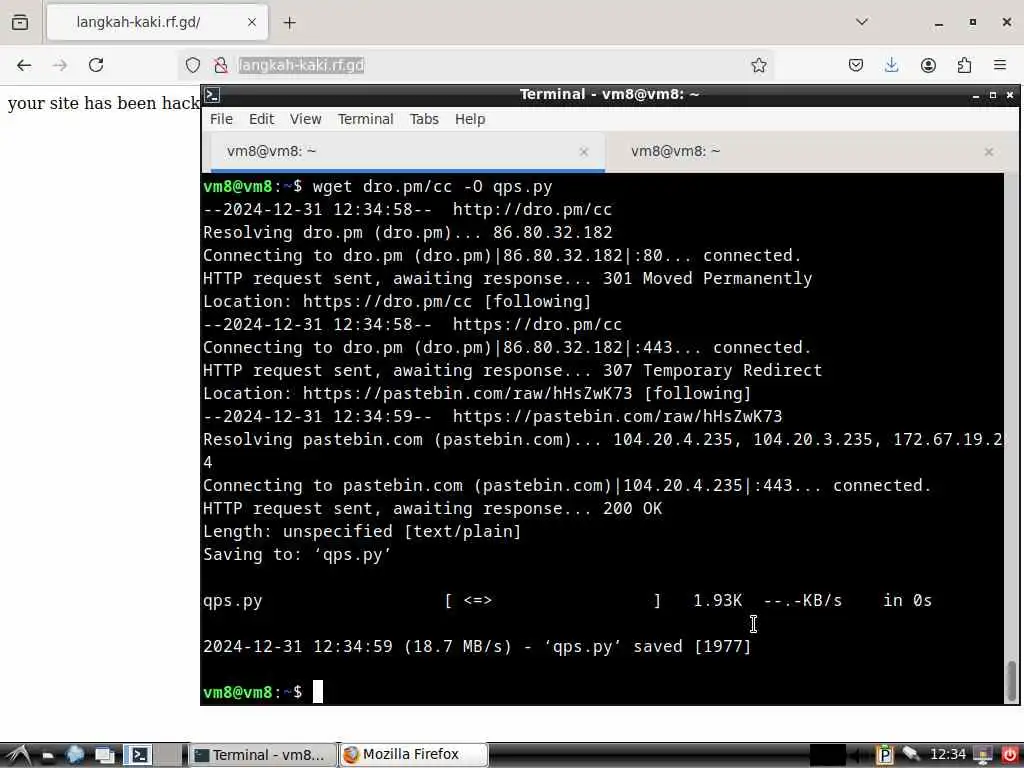
Task: Open the Firefox extensions puzzle icon
Action: (964, 65)
